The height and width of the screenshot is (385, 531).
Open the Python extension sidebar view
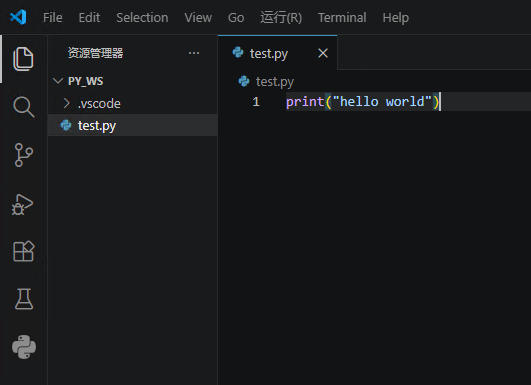pos(24,347)
